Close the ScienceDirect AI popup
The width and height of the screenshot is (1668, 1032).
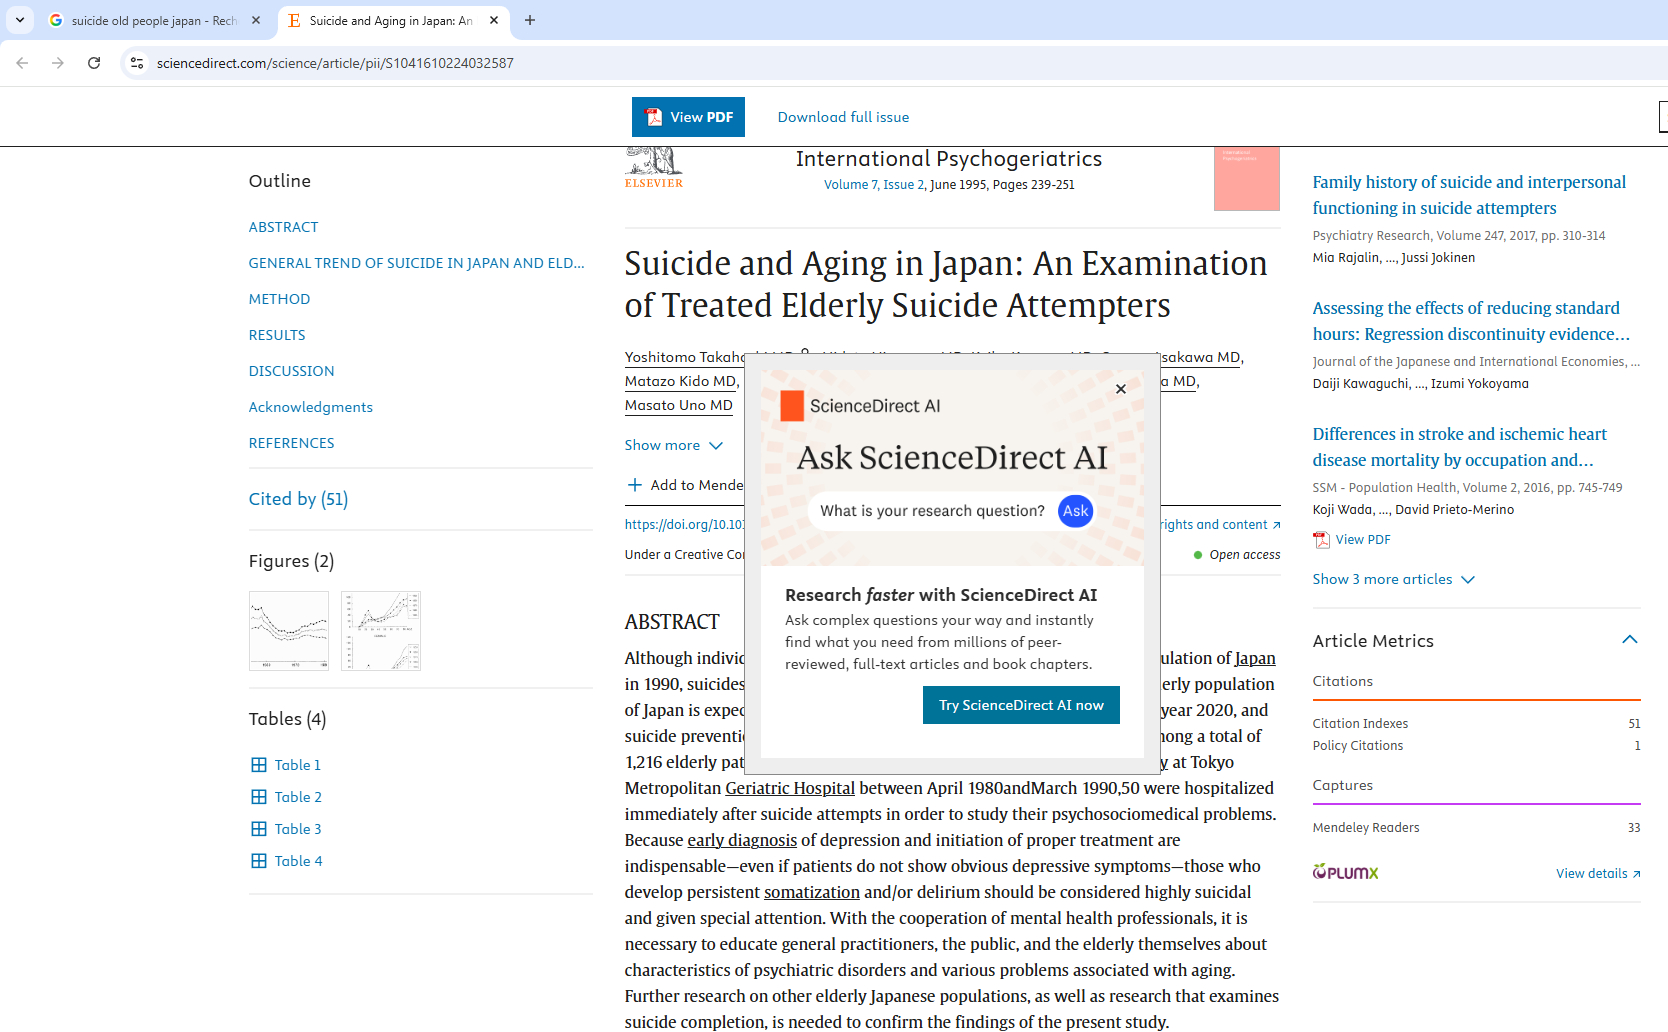click(x=1121, y=389)
